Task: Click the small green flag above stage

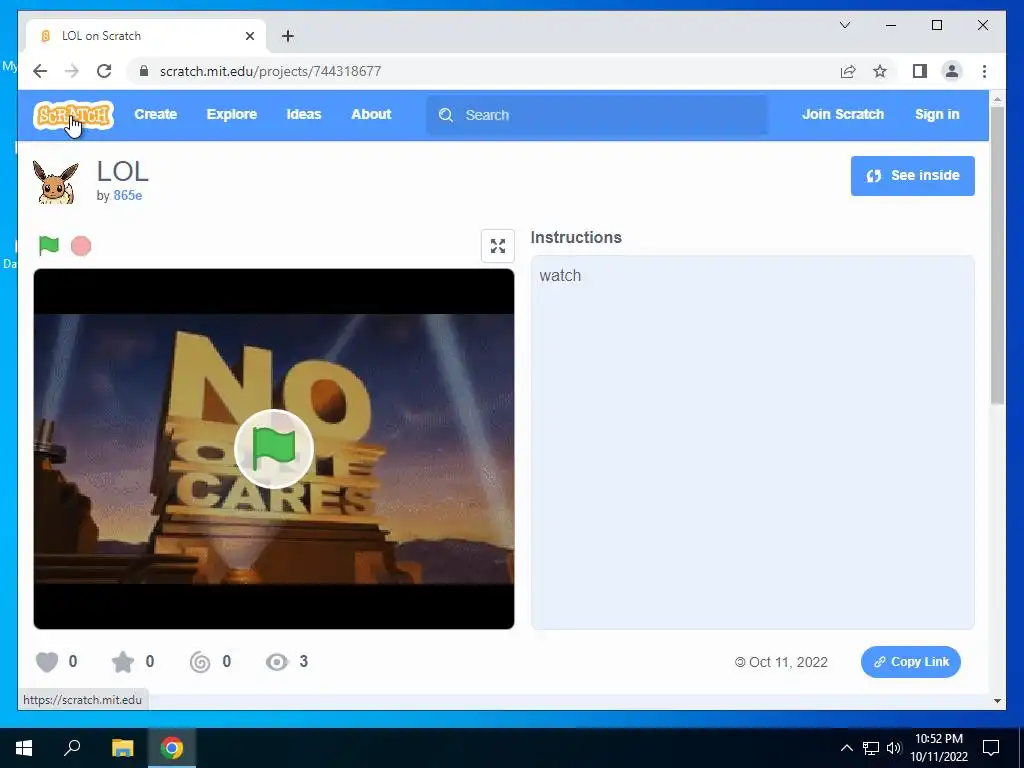Action: pyautogui.click(x=49, y=246)
